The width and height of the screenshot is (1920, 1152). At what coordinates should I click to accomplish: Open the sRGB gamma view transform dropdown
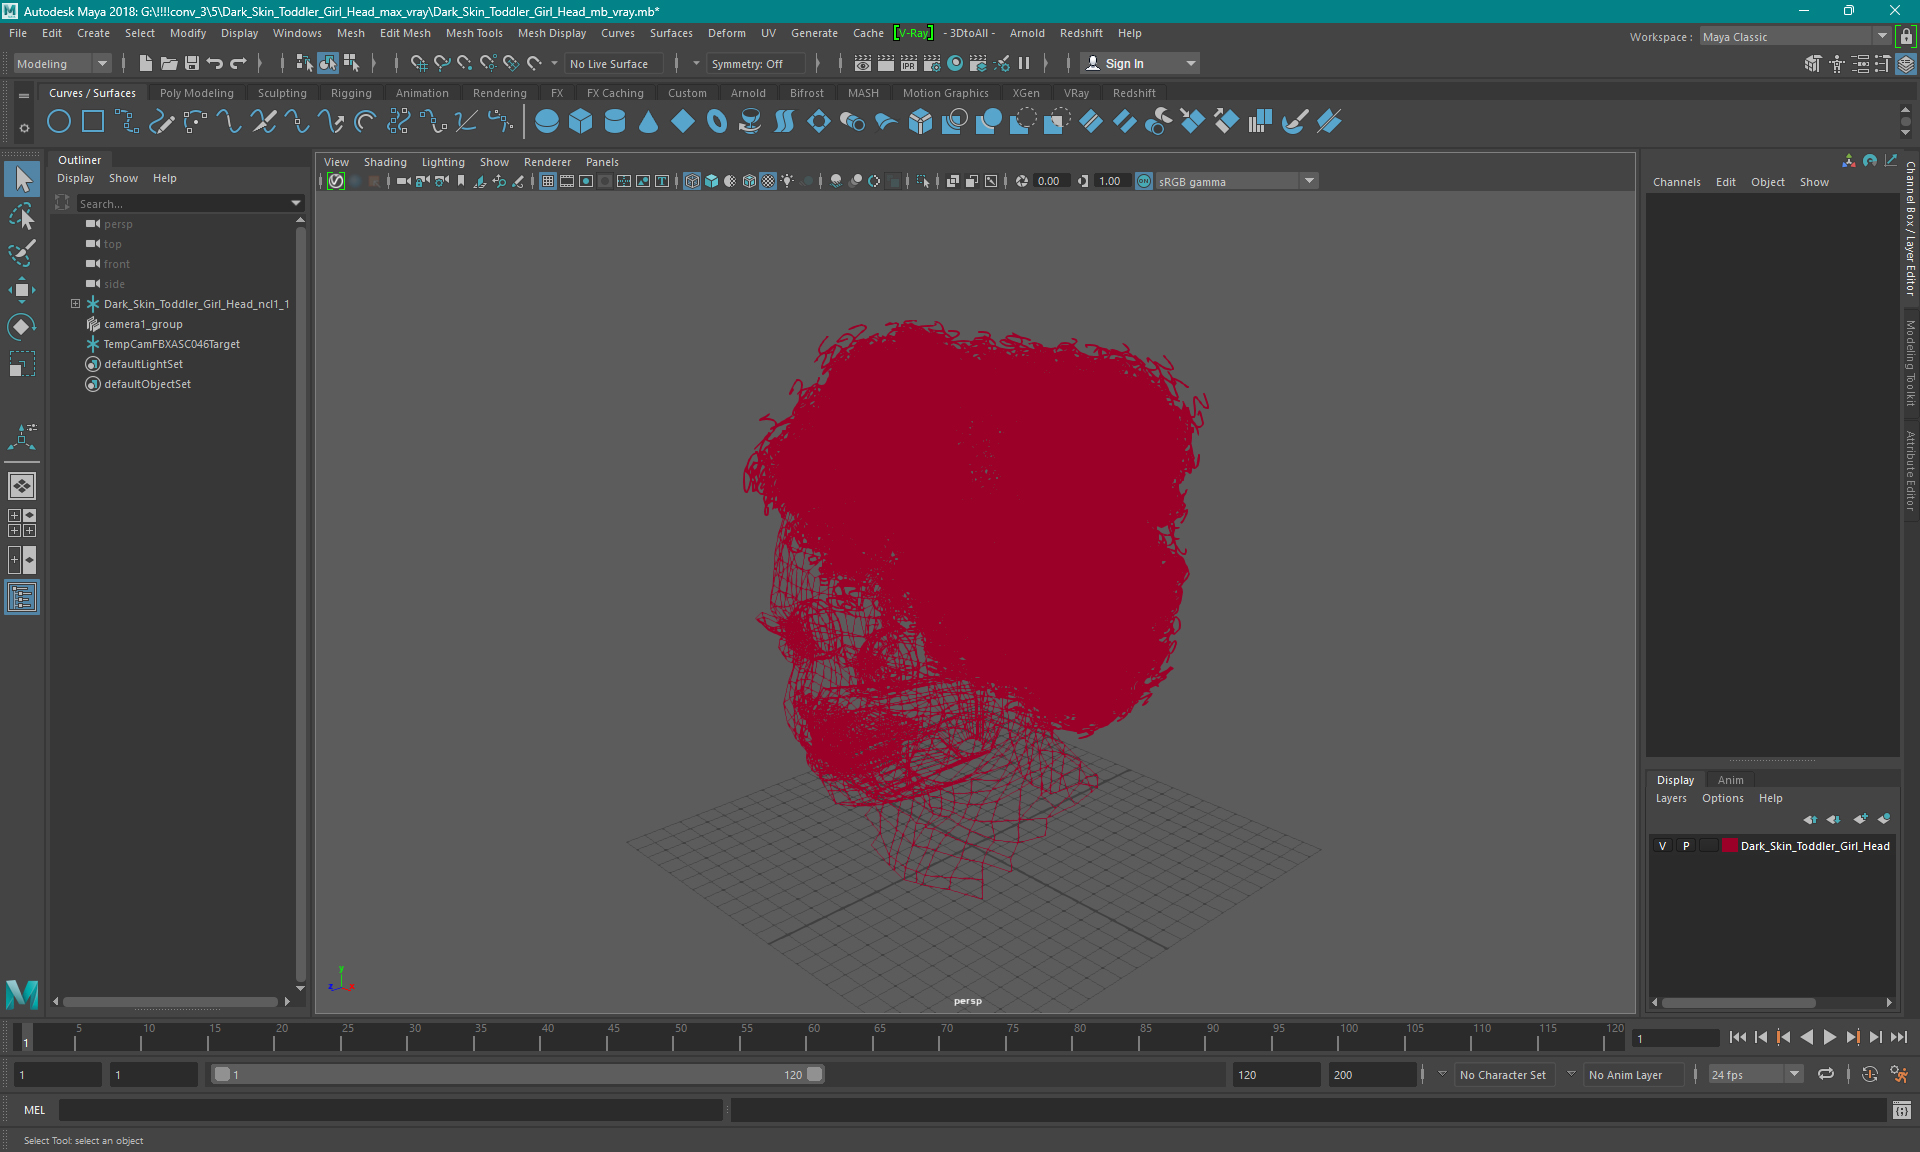[x=1238, y=181]
